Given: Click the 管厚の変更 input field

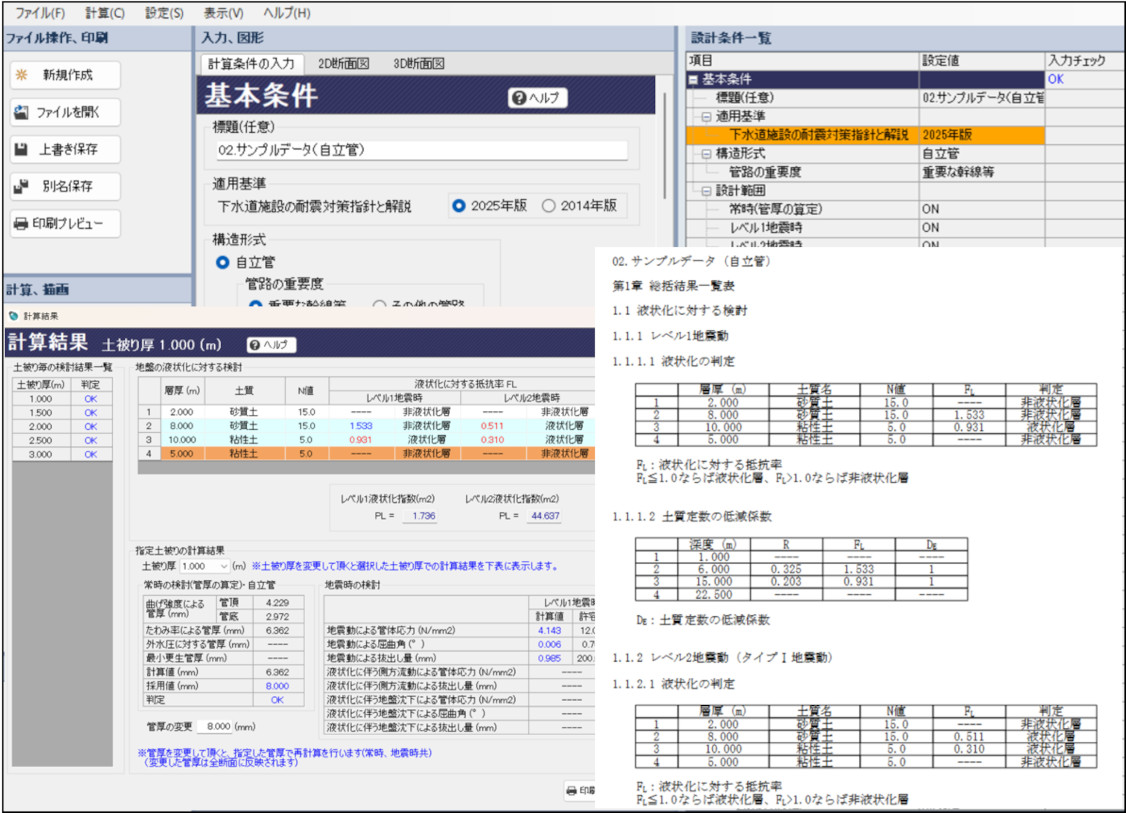Looking at the screenshot, I should tap(232, 725).
